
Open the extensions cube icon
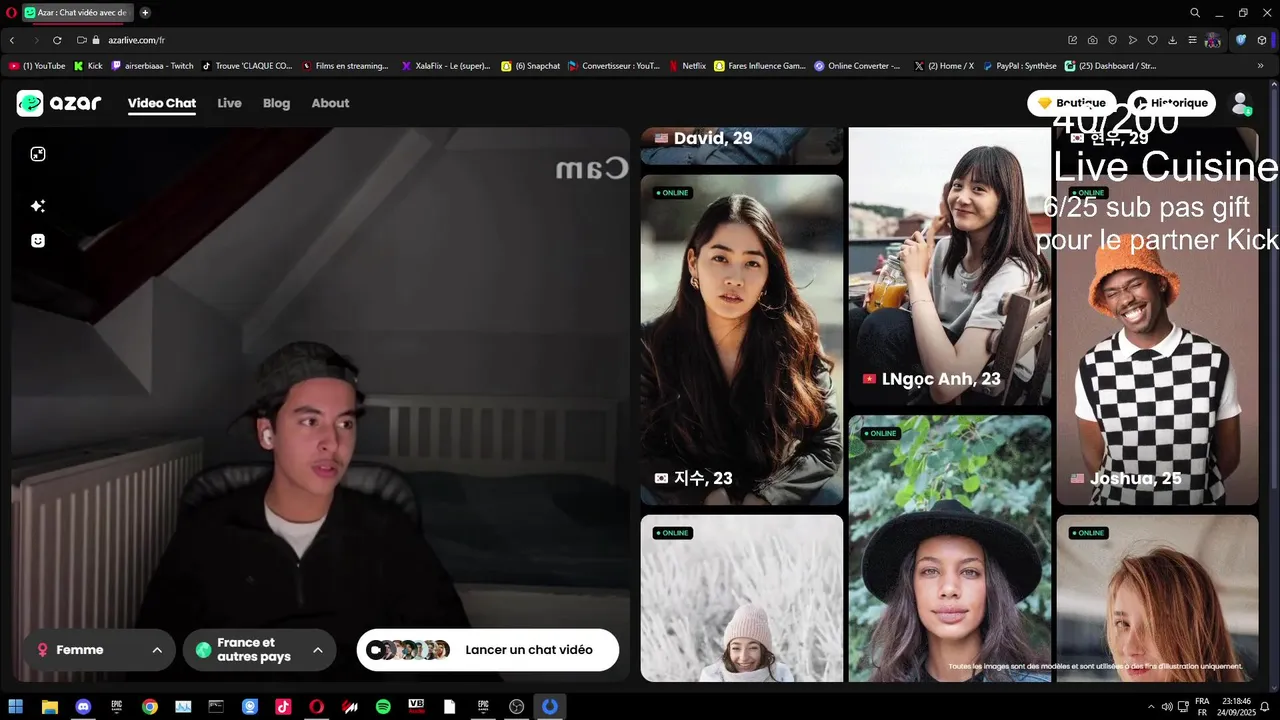pos(1262,40)
